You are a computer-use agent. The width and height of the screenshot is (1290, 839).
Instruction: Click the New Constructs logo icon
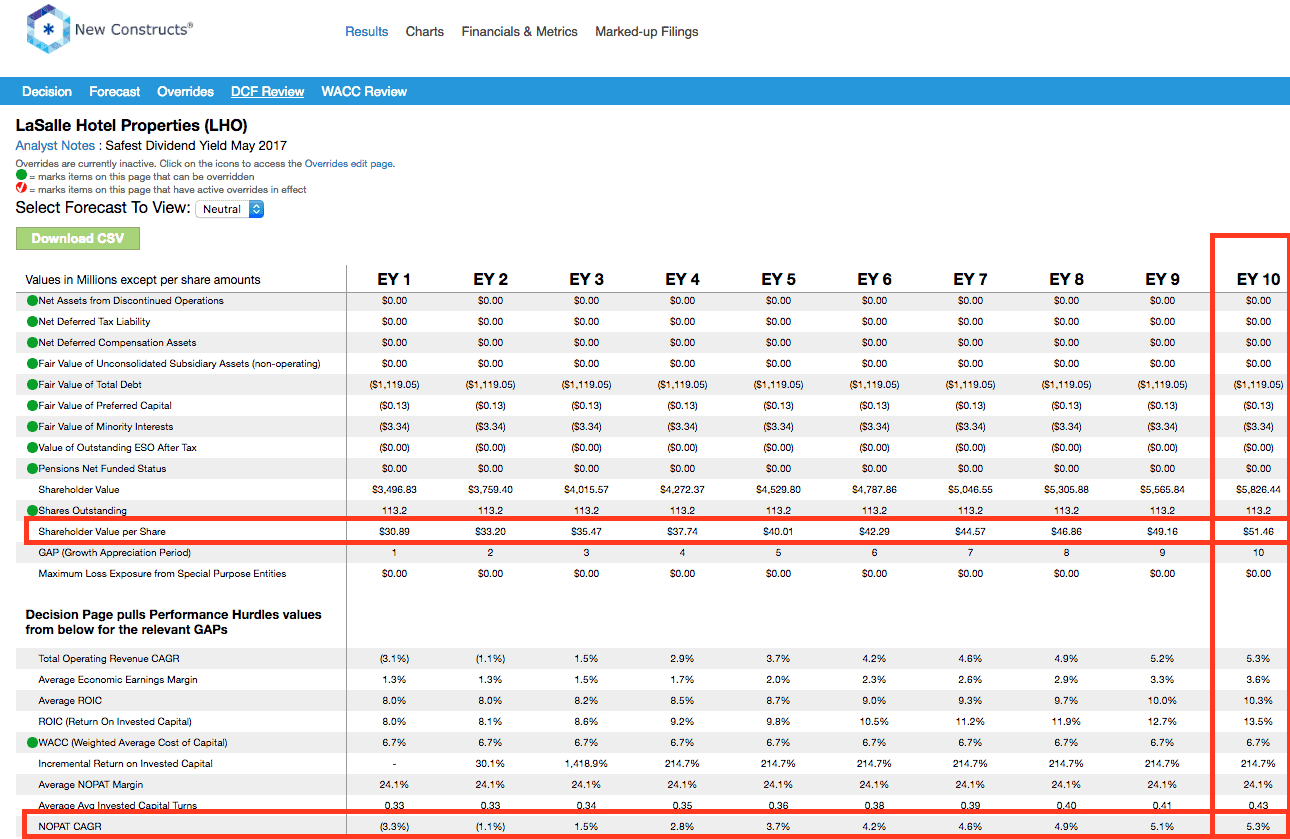coord(47,30)
